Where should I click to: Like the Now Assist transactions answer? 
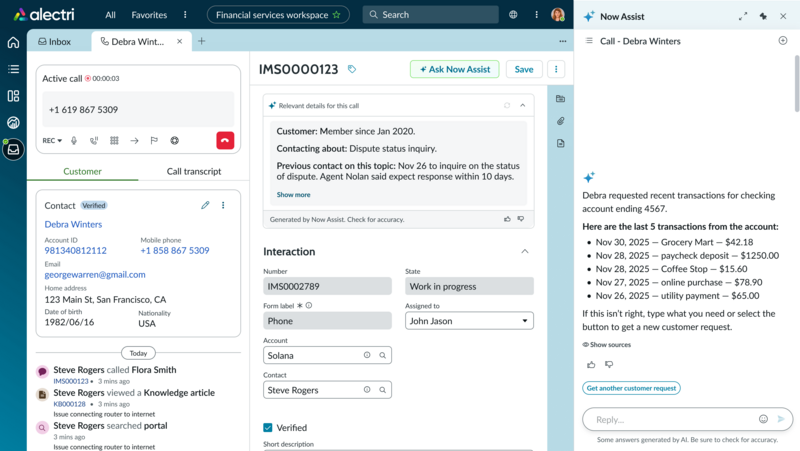coord(591,364)
